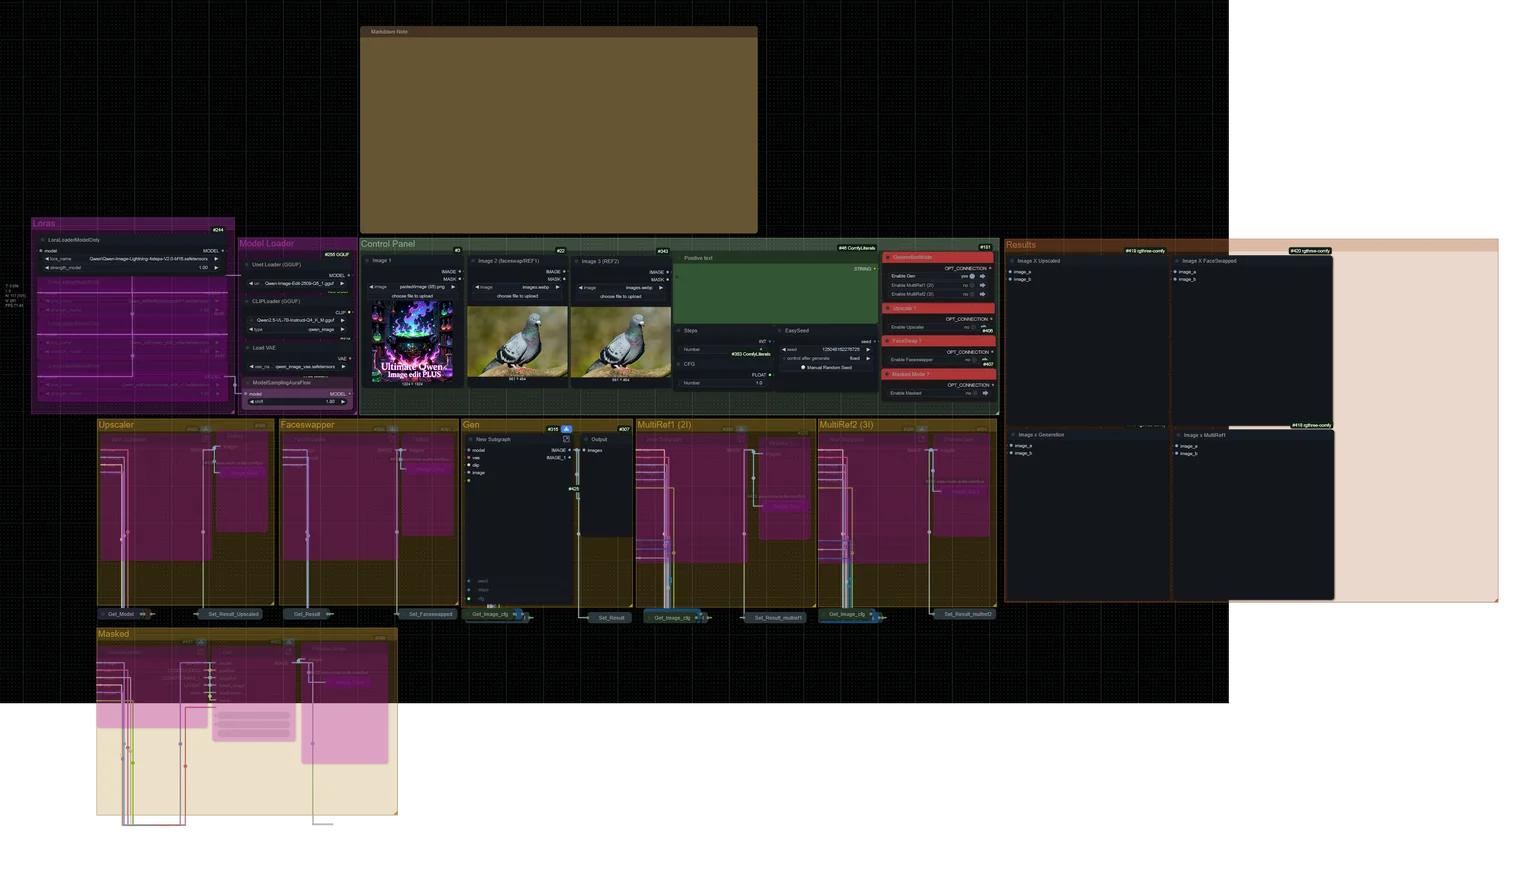Click choose file to upload under Image 1
Image resolution: width=1536 pixels, height=879 pixels.
click(412, 296)
